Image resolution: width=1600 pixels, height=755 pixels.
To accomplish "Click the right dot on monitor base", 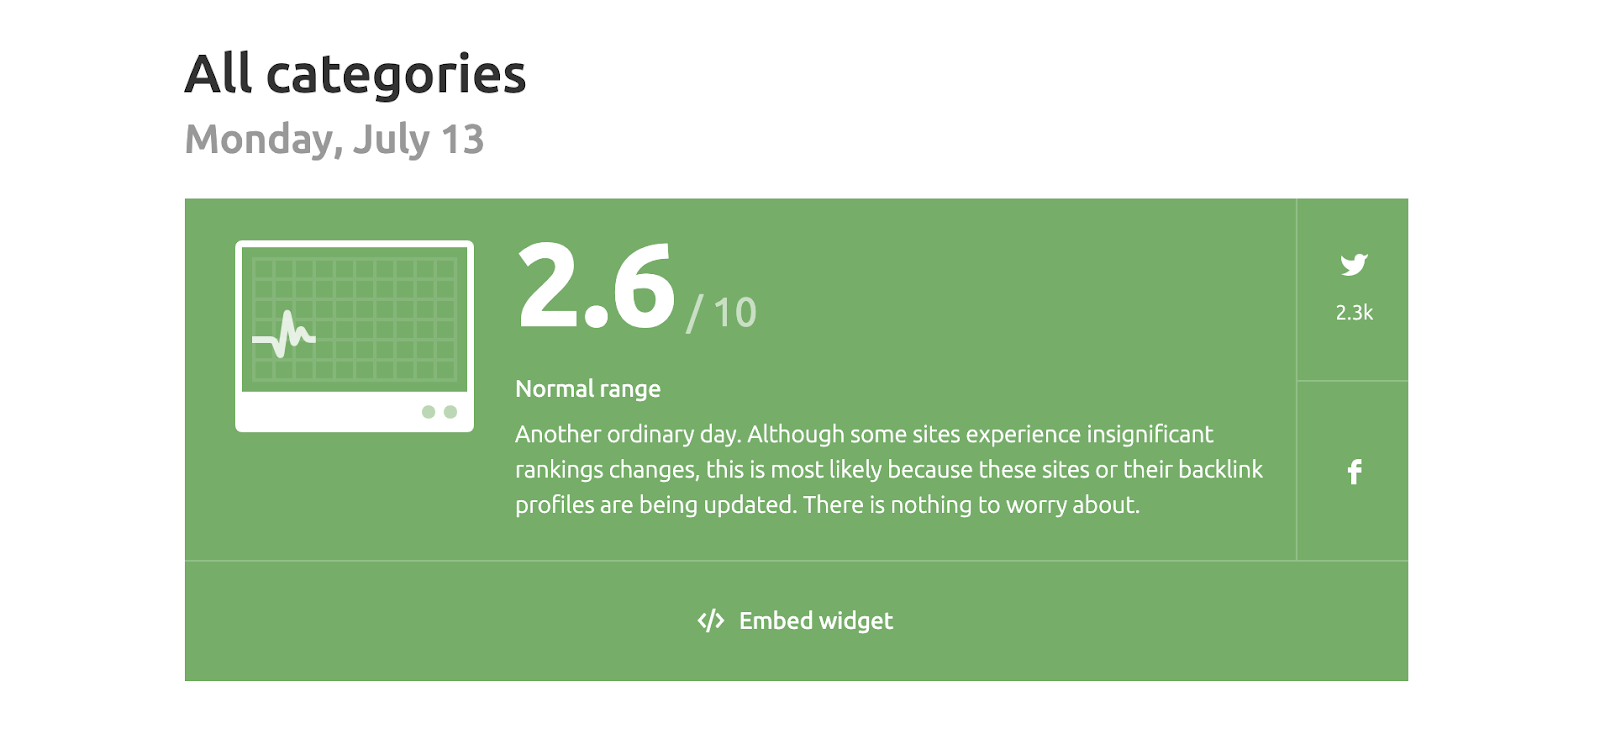I will (x=450, y=412).
